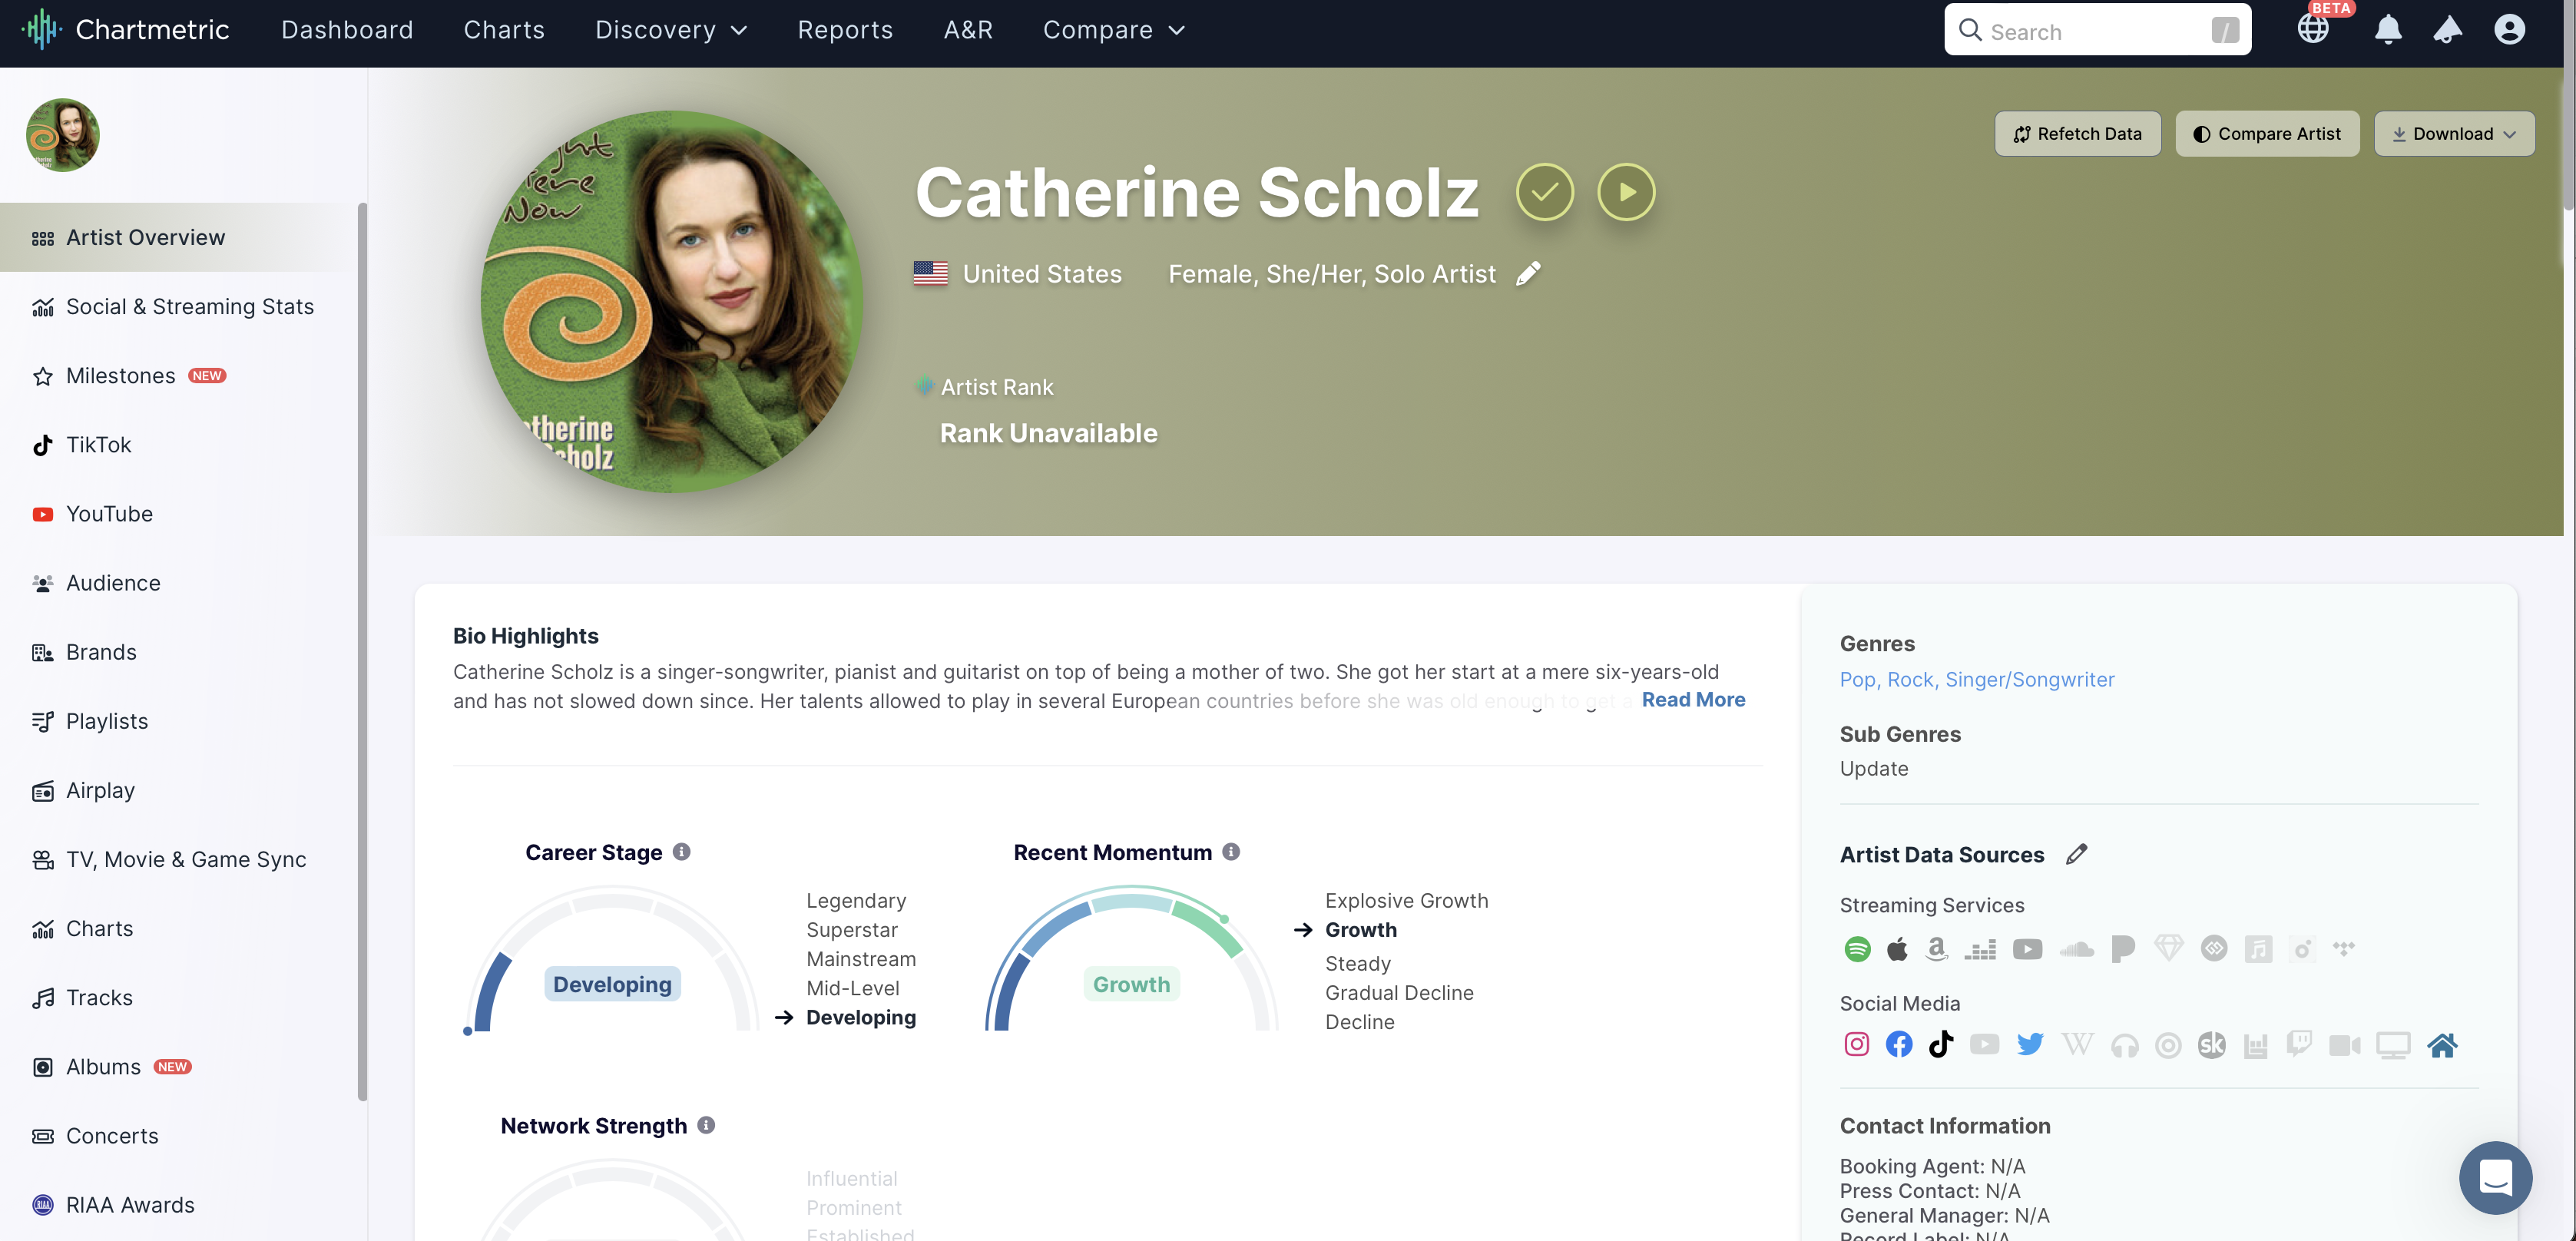Open the announcements horn icon
Screen dimensions: 2576x1241
(x=2447, y=29)
